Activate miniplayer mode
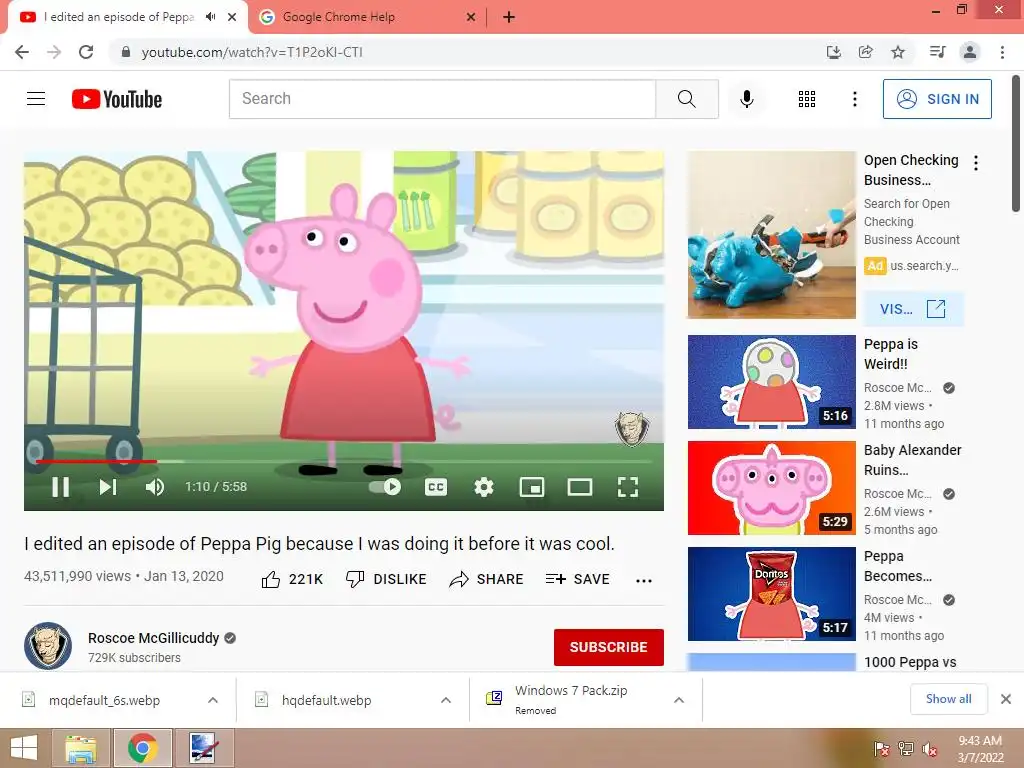Image resolution: width=1024 pixels, height=768 pixels. 532,487
